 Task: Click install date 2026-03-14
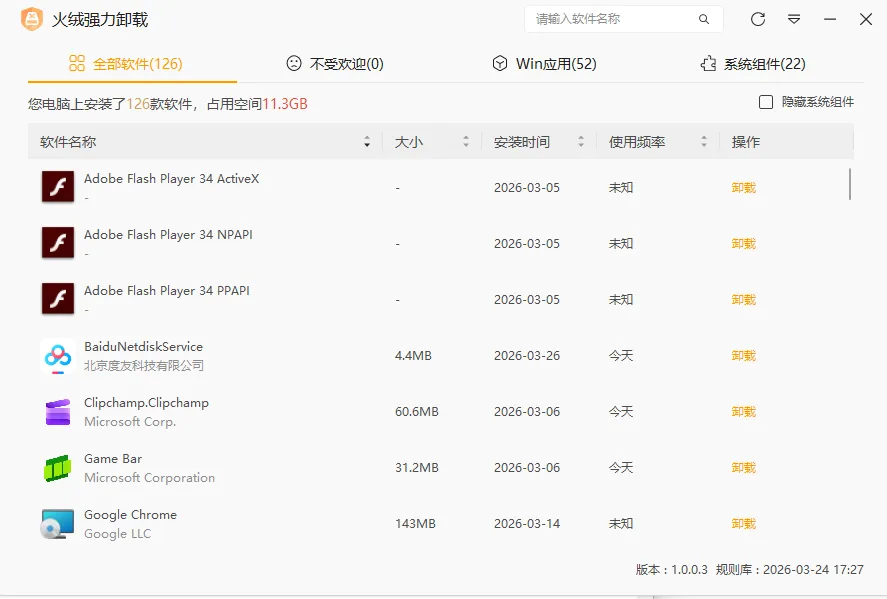527,523
